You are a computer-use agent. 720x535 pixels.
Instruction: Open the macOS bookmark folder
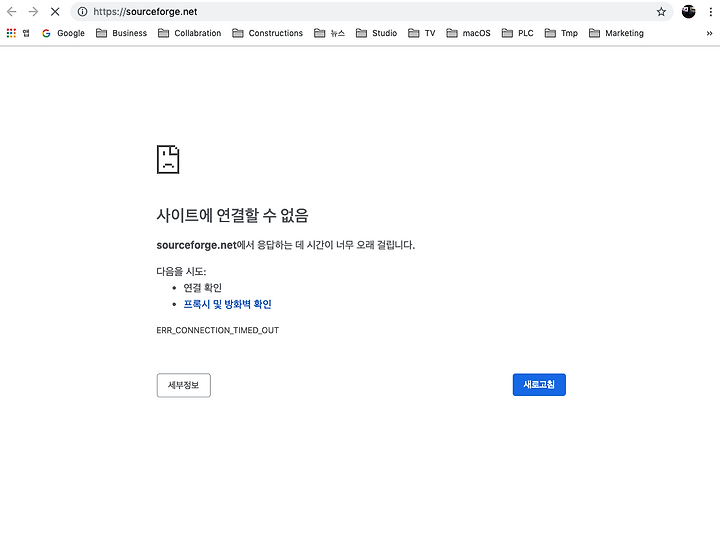click(x=468, y=33)
